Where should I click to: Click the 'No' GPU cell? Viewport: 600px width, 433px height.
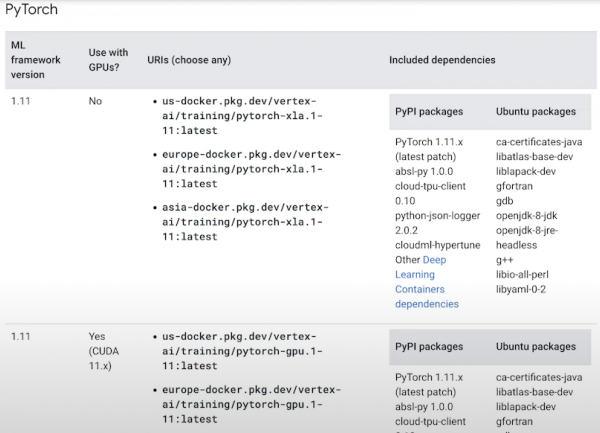click(x=95, y=101)
